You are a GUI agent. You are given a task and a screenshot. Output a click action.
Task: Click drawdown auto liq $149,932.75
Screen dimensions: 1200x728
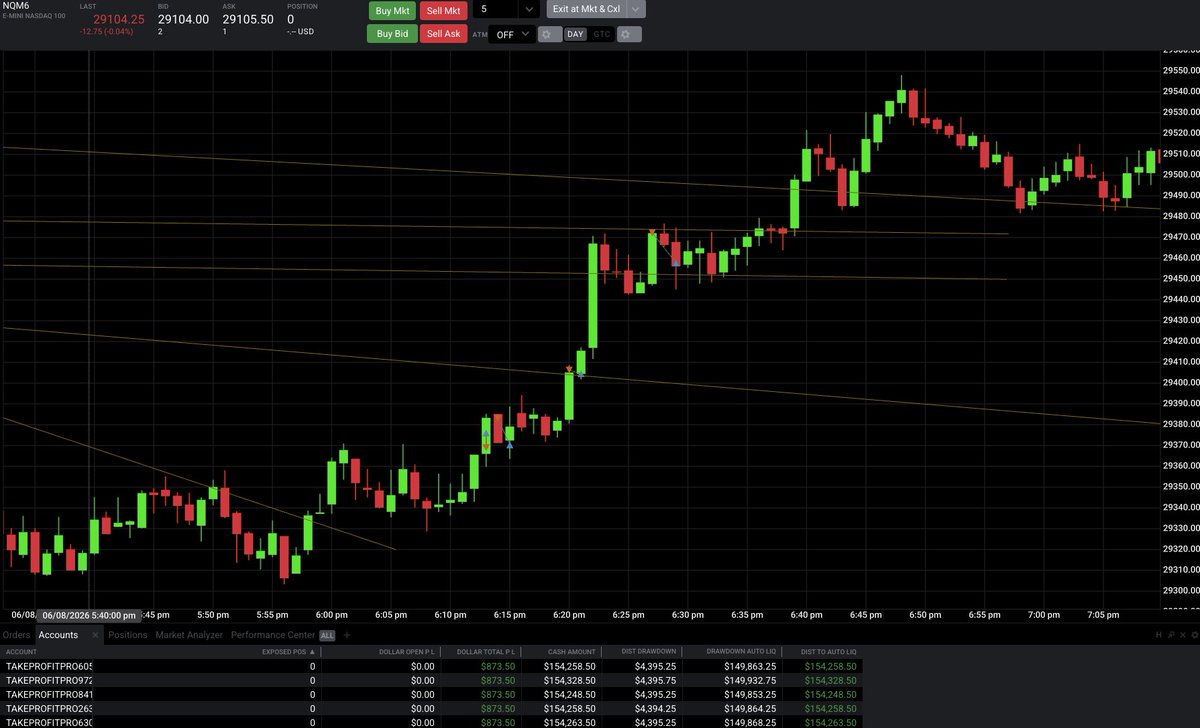click(750, 680)
